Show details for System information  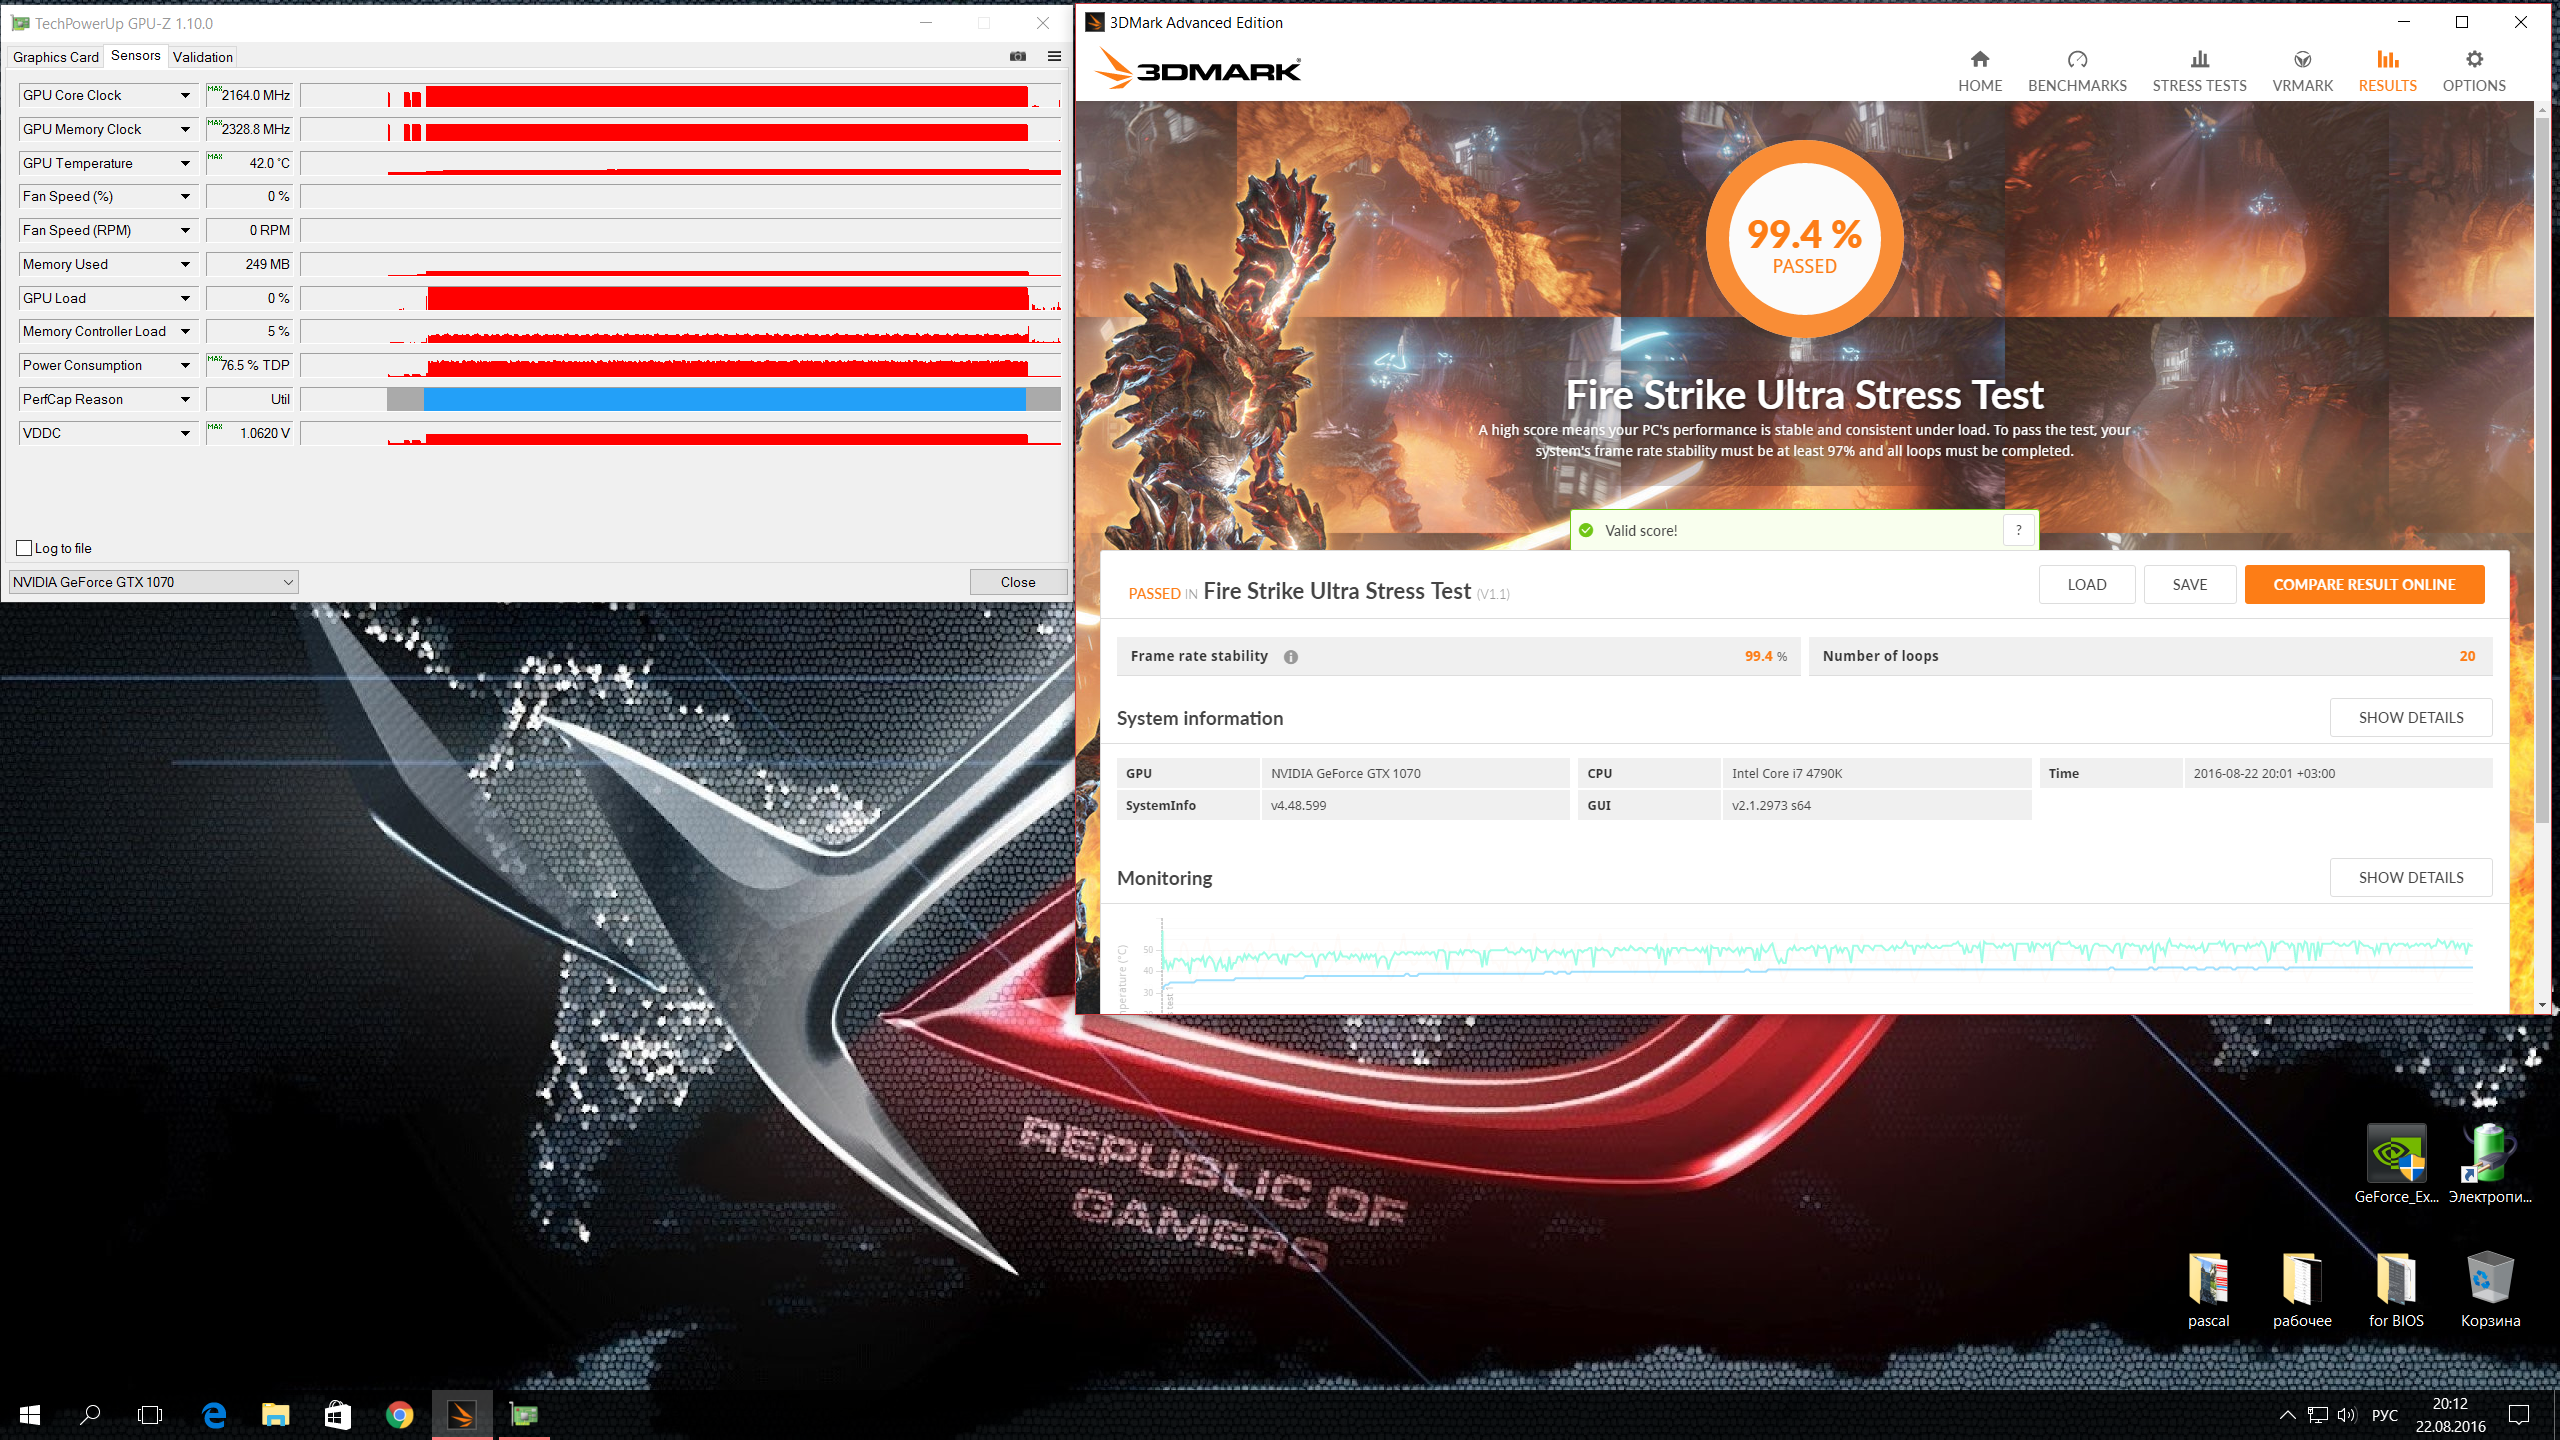pyautogui.click(x=2410, y=718)
